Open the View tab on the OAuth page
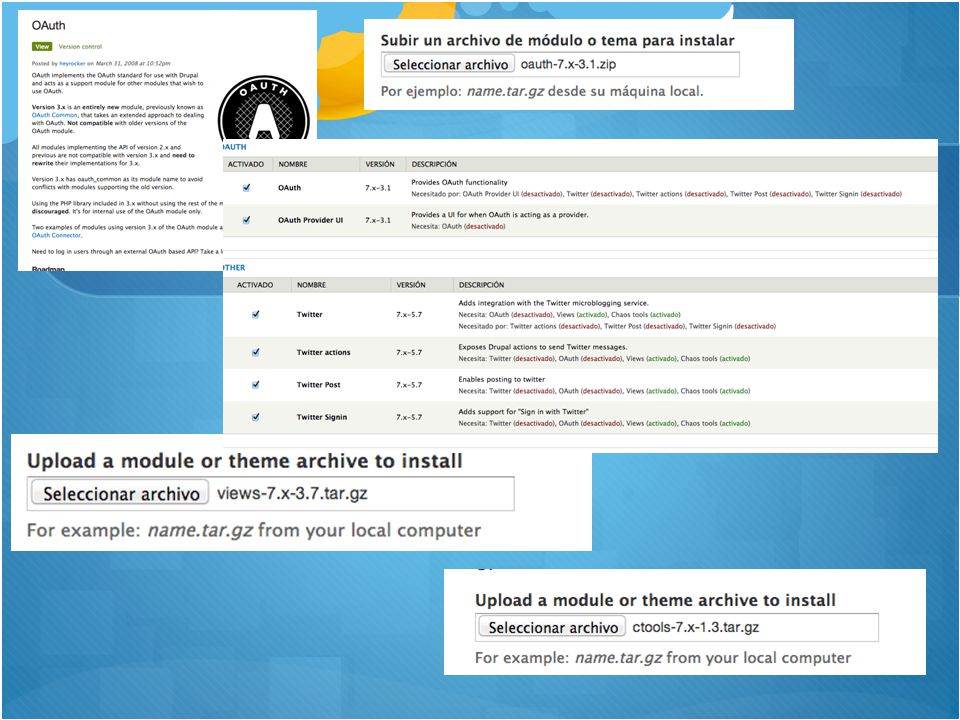960x720 pixels. point(42,47)
